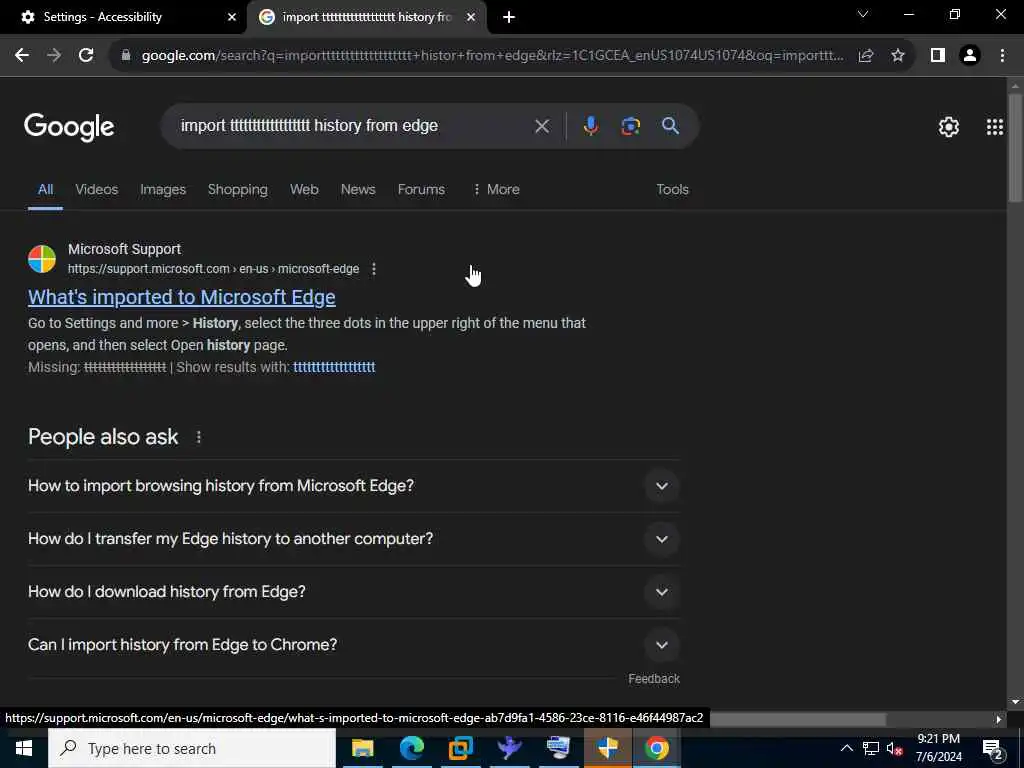
Task: Open the People also ask options dots
Action: [199, 438]
